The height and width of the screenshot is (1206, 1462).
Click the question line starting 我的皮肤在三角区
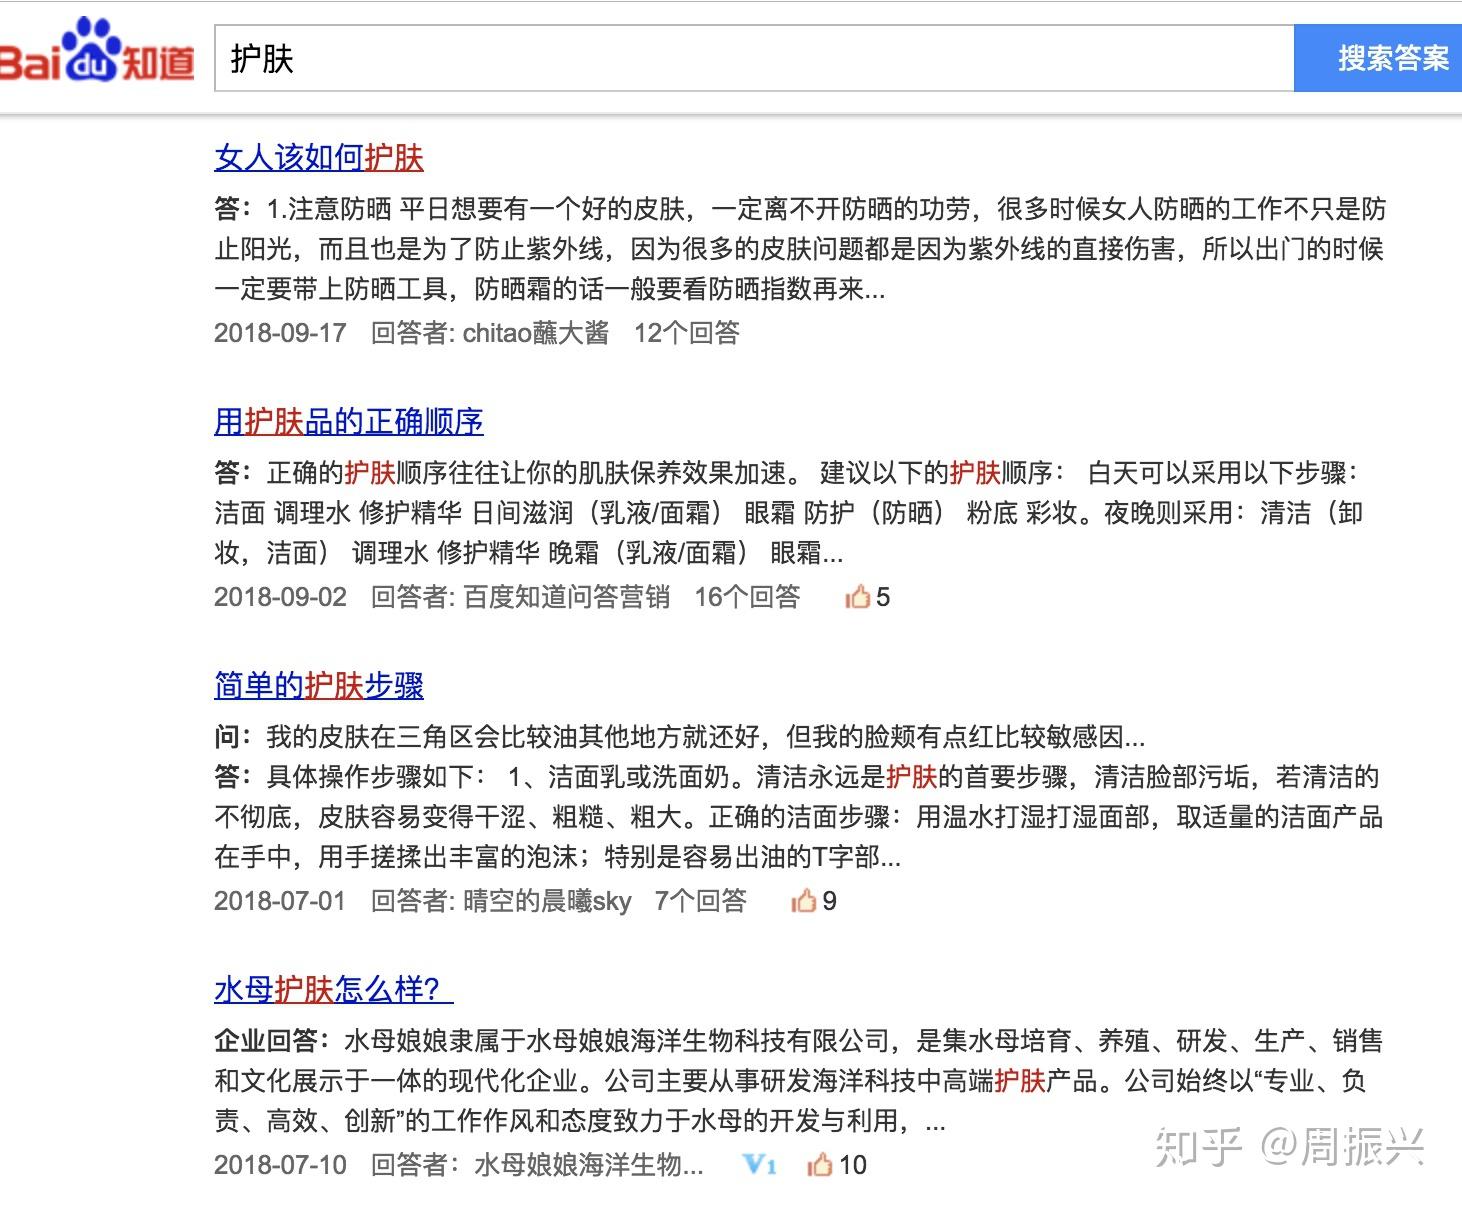(705, 738)
